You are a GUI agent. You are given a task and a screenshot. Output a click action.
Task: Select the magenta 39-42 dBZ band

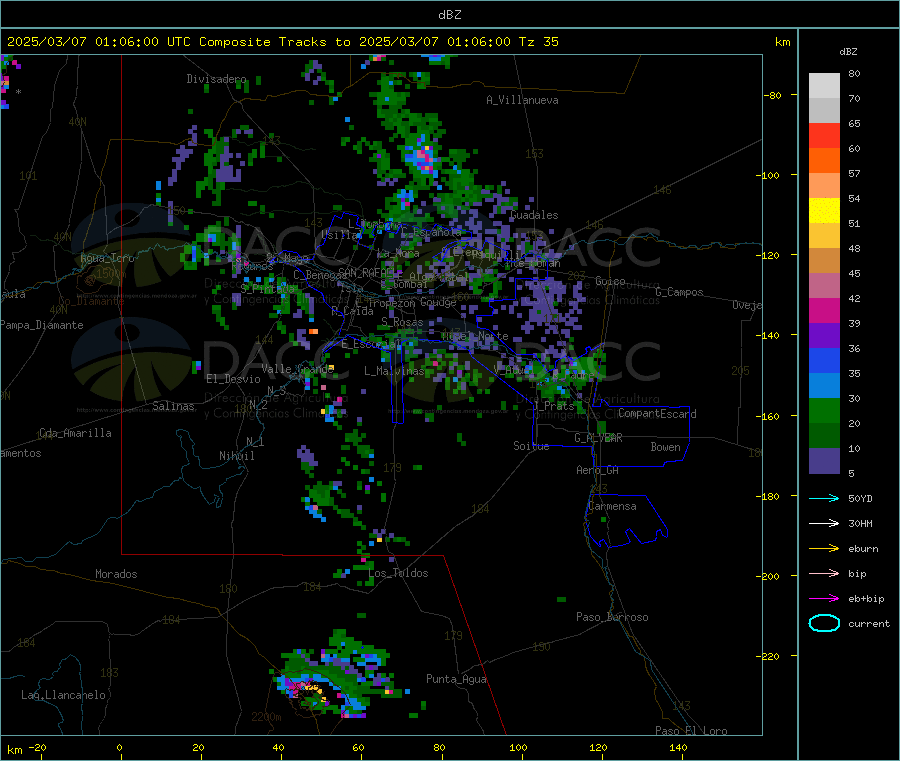(x=824, y=310)
